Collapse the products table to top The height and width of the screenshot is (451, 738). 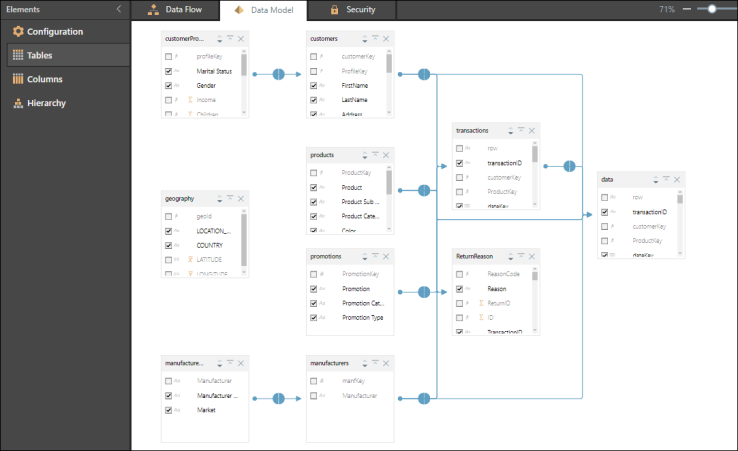pyautogui.click(x=376, y=155)
